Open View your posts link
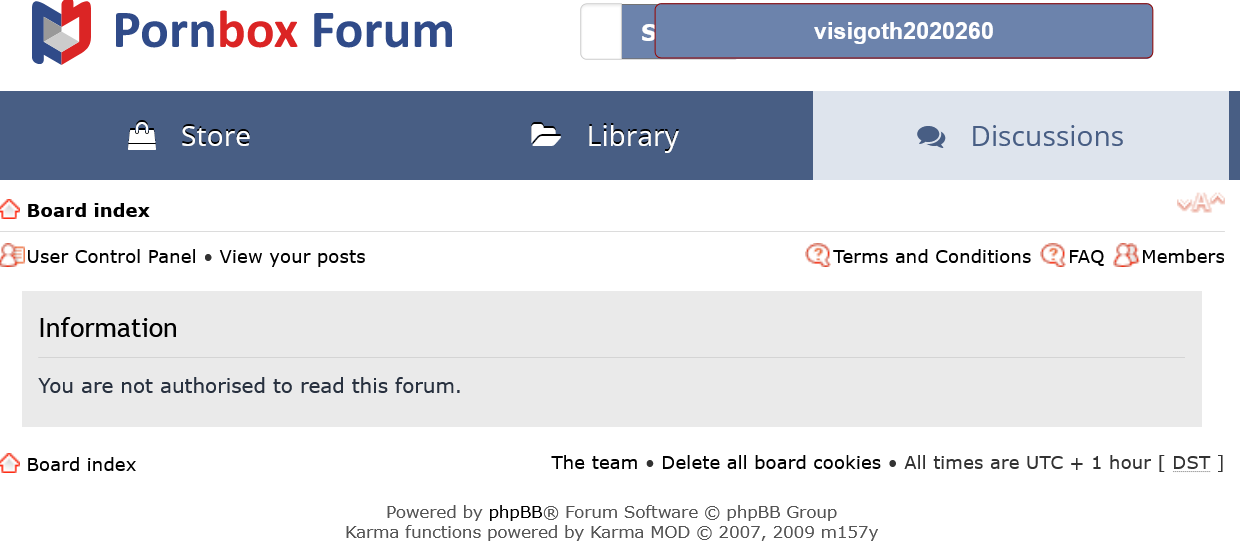The width and height of the screenshot is (1243, 551). tap(292, 257)
